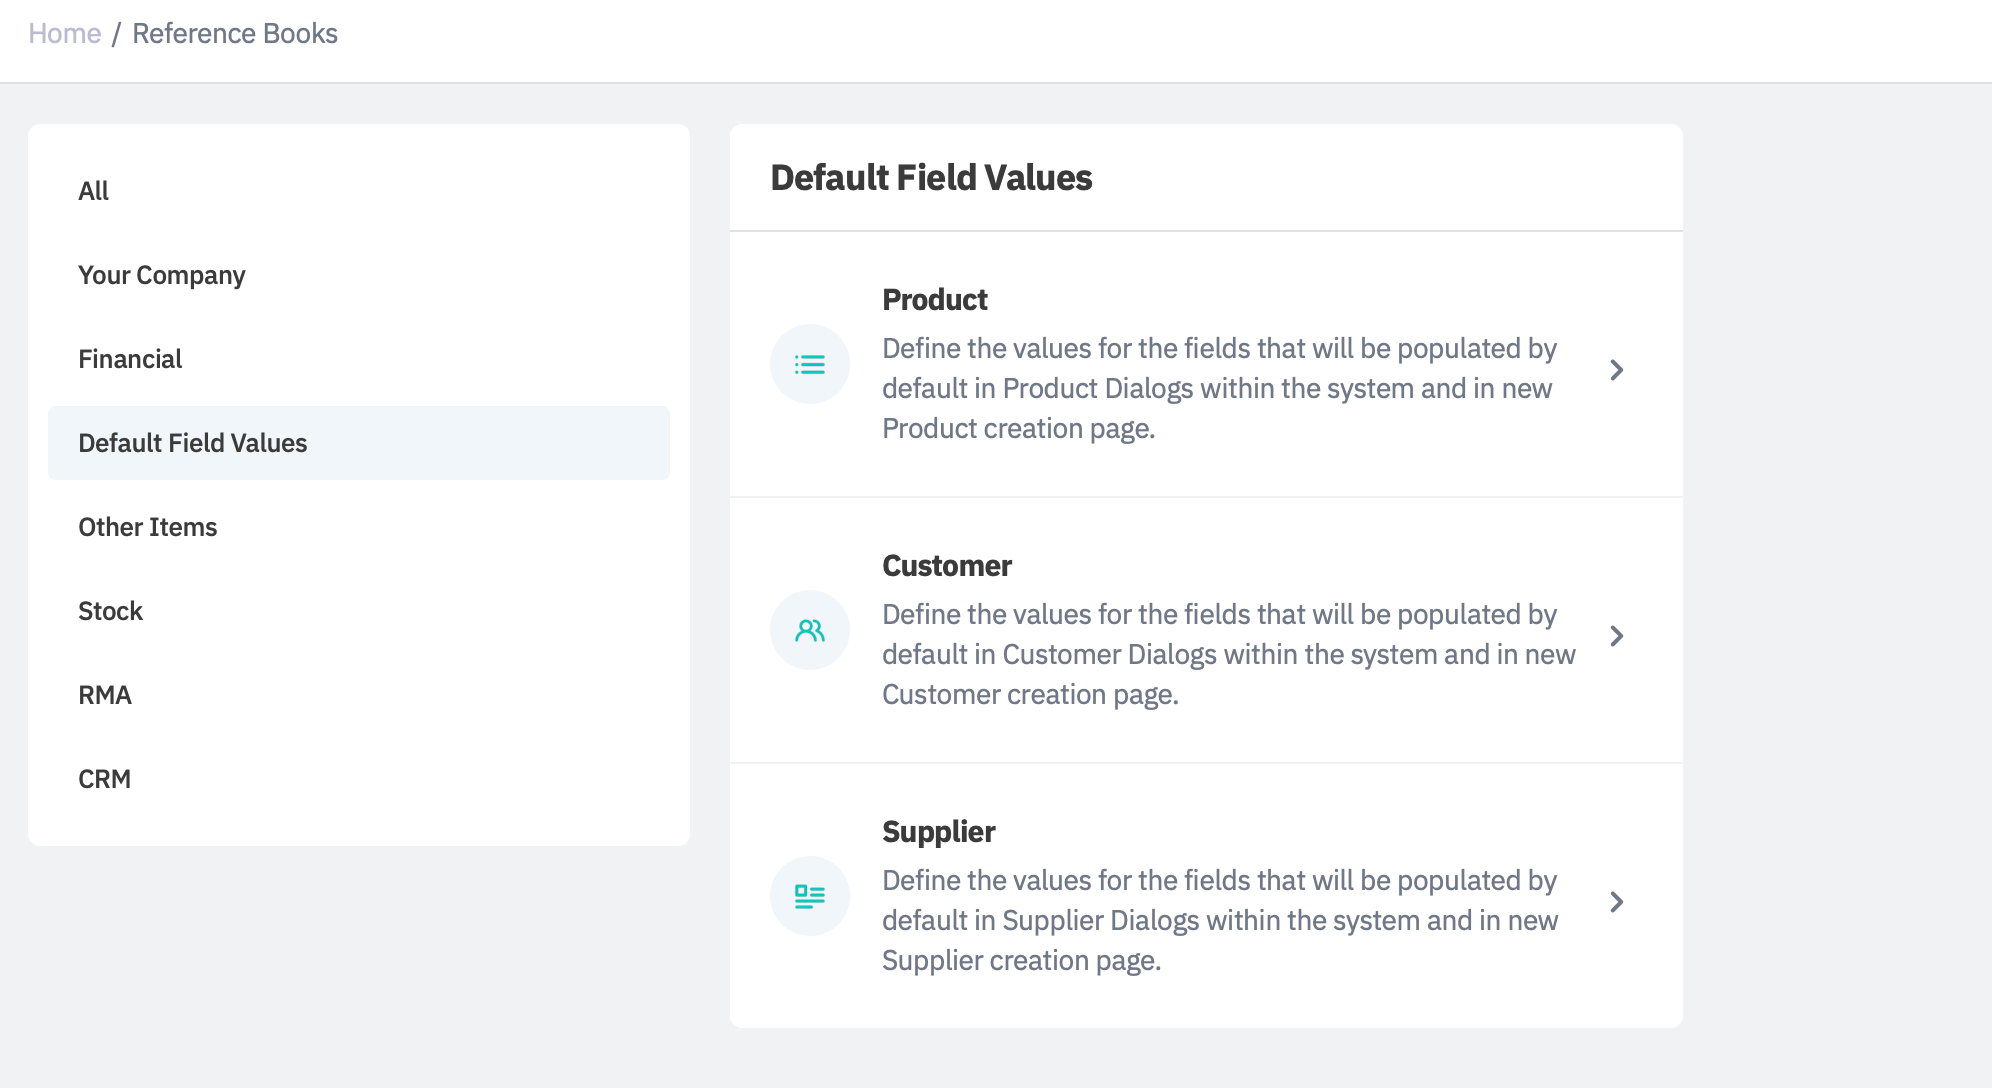Open Other Items category
The width and height of the screenshot is (1992, 1088).
click(x=147, y=527)
